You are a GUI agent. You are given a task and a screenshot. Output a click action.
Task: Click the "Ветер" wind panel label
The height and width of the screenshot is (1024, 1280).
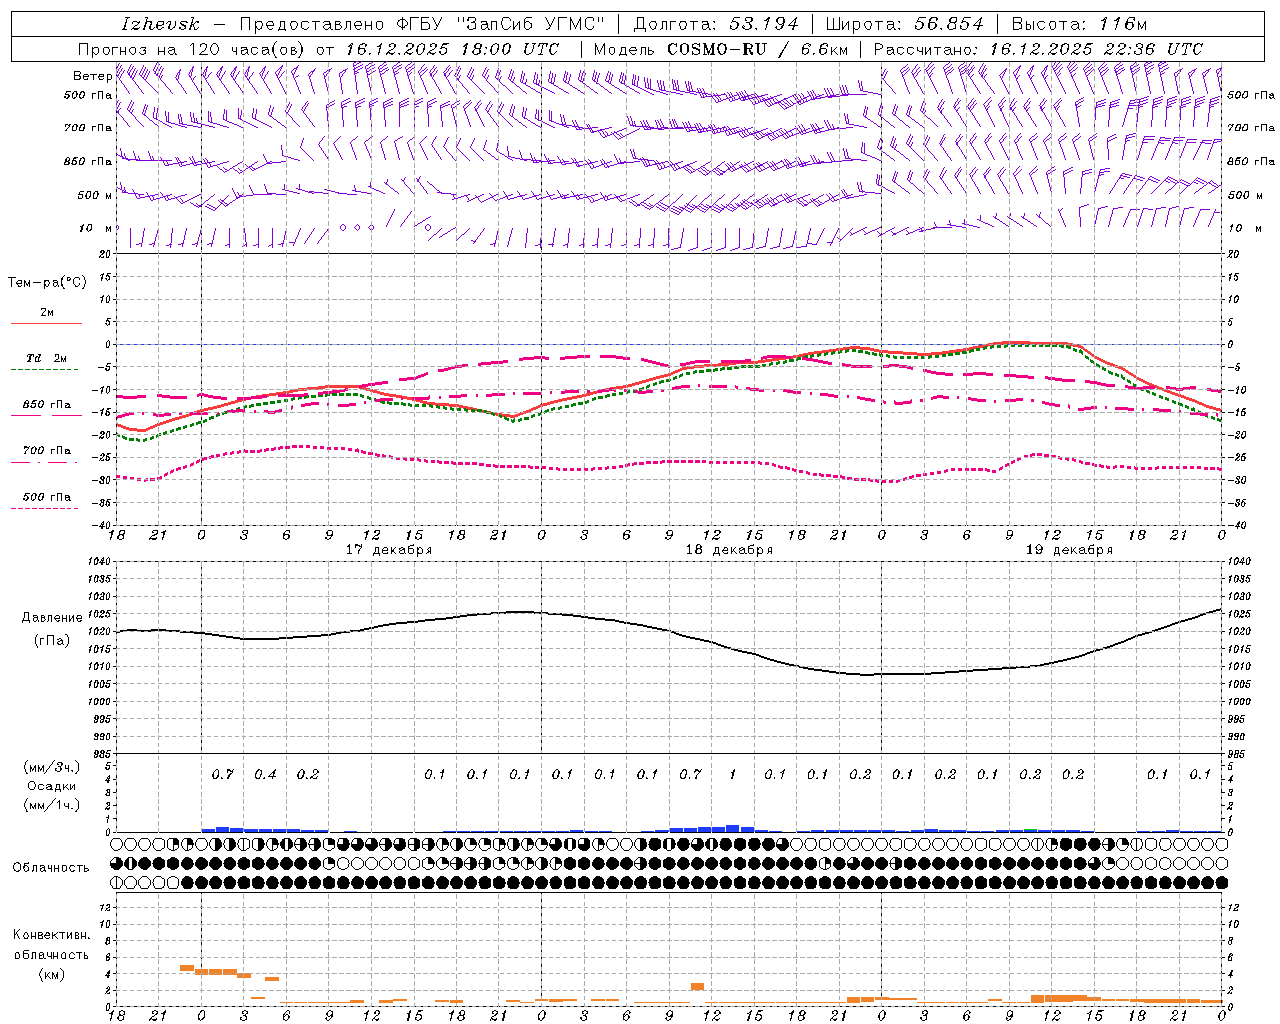point(92,76)
